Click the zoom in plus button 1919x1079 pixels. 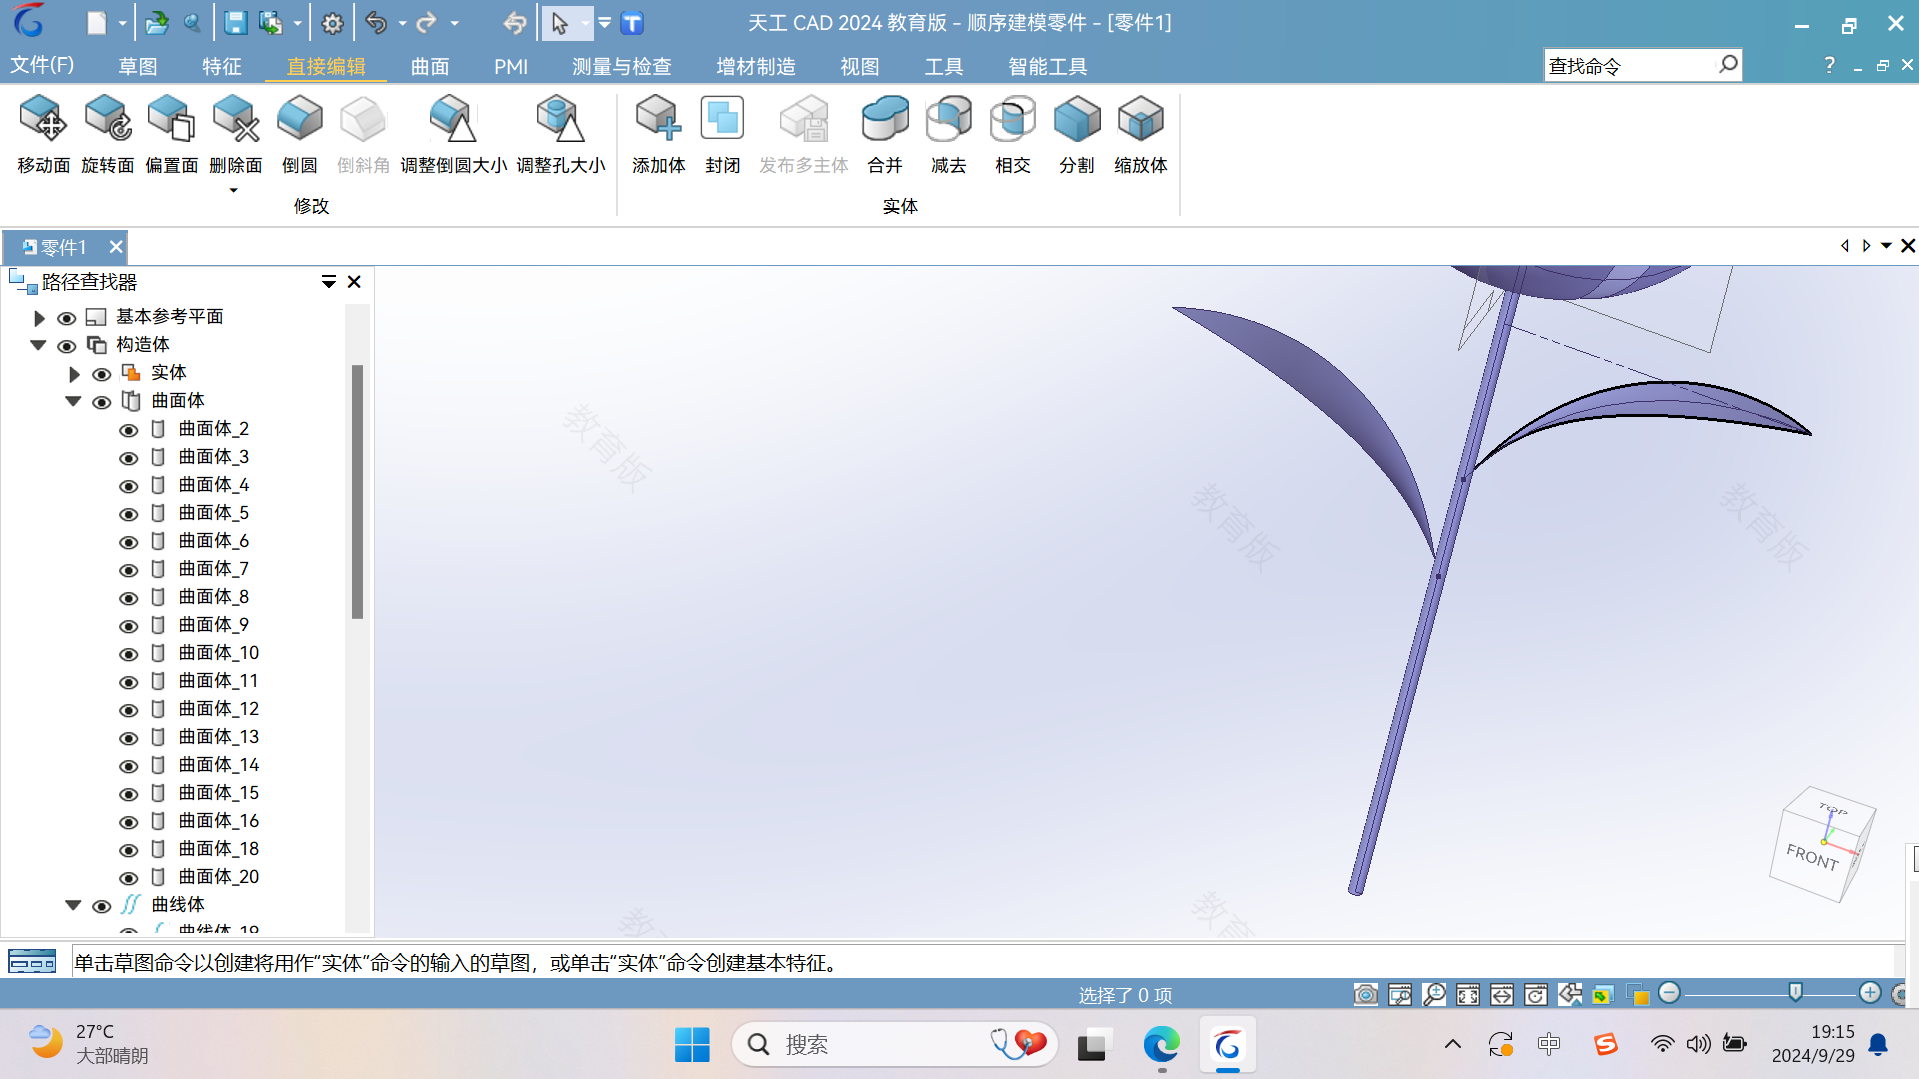coord(1870,992)
